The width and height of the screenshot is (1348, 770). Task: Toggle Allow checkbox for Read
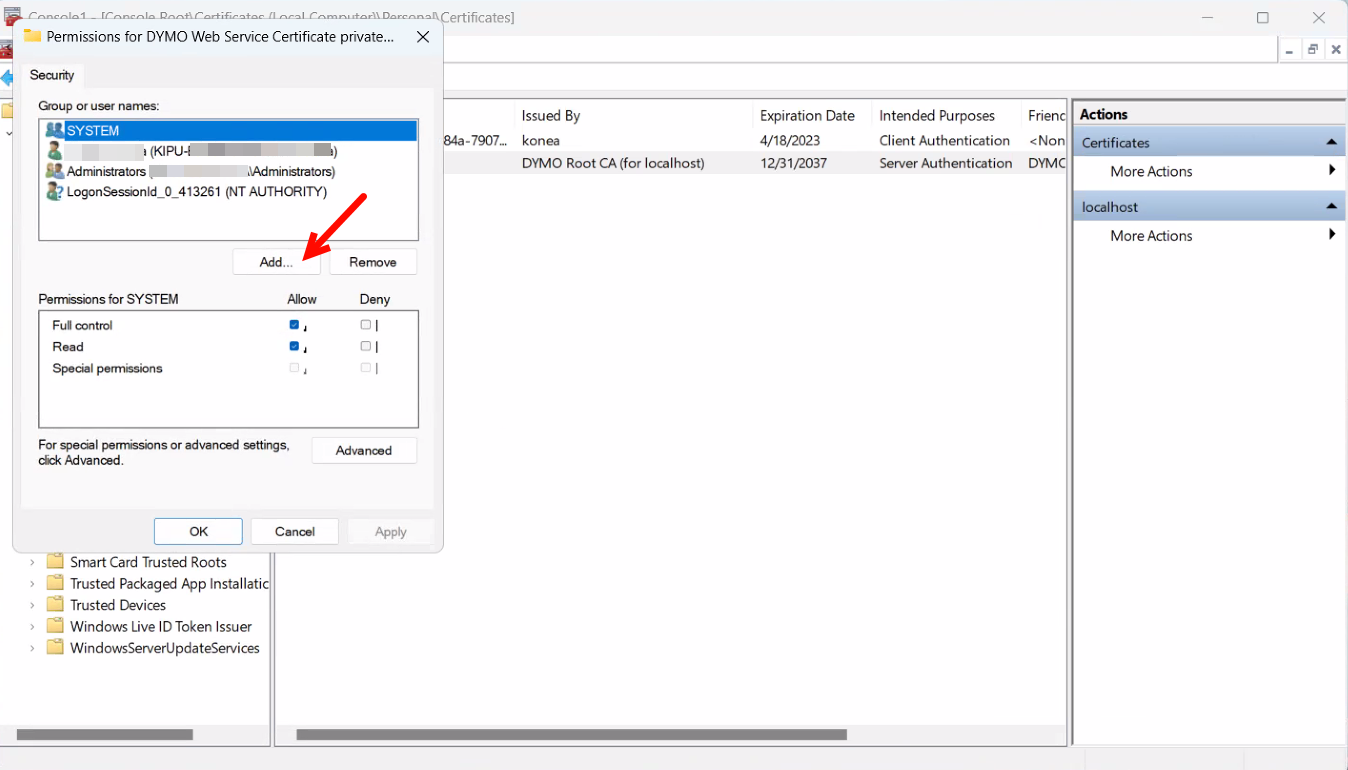(294, 347)
